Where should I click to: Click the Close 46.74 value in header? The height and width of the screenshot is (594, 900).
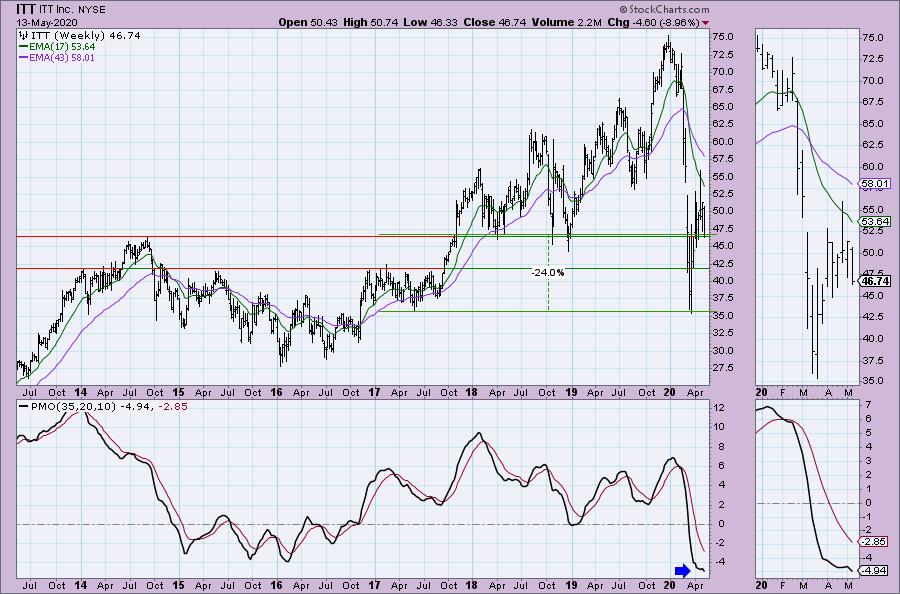(x=495, y=22)
